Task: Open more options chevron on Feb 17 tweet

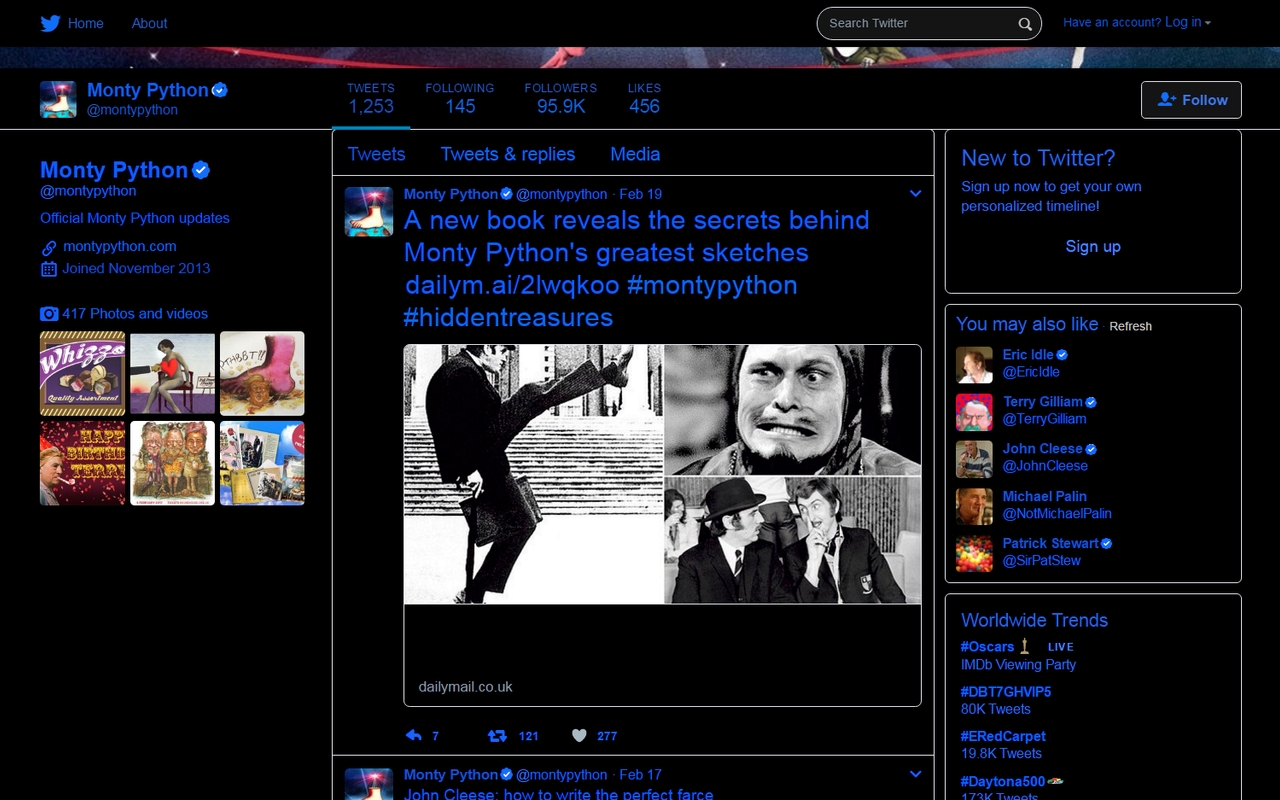Action: [x=915, y=774]
